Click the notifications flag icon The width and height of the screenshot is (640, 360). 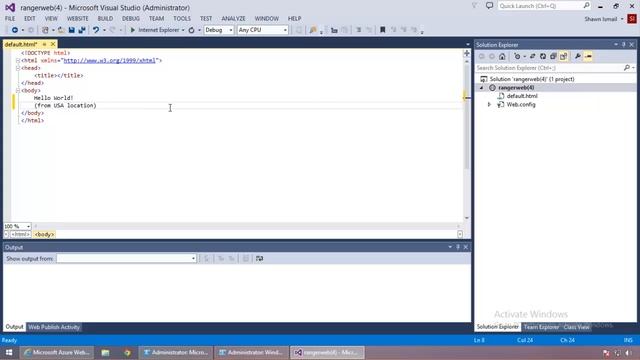(475, 6)
